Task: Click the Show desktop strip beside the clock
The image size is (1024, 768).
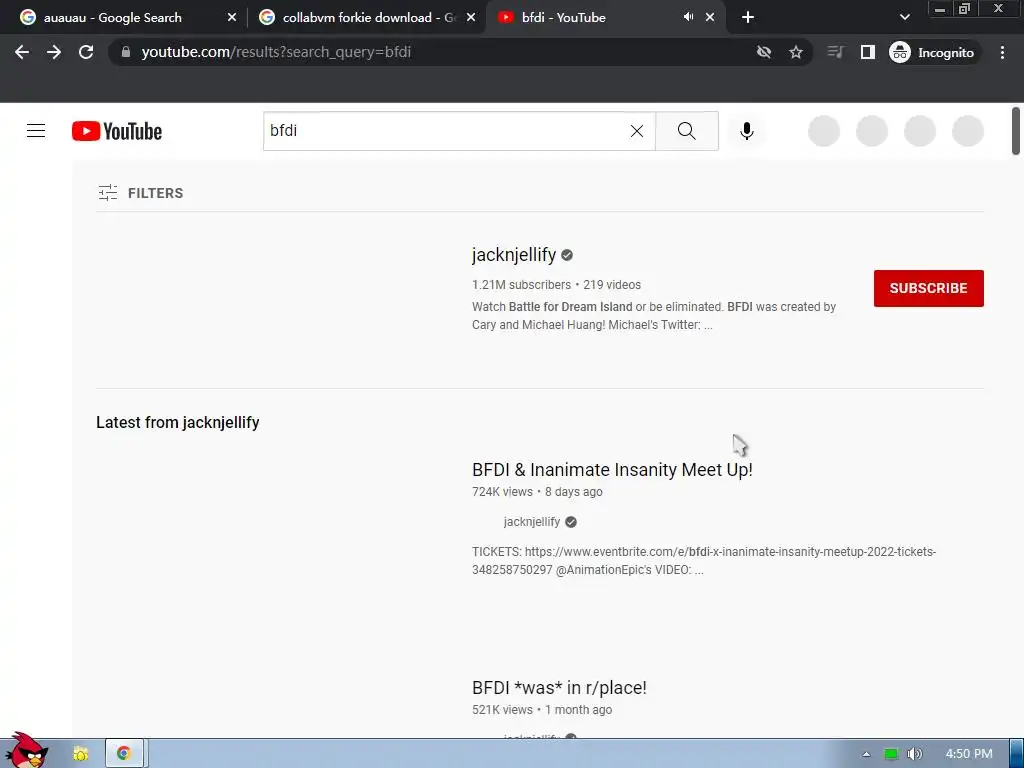Action: coord(1017,754)
